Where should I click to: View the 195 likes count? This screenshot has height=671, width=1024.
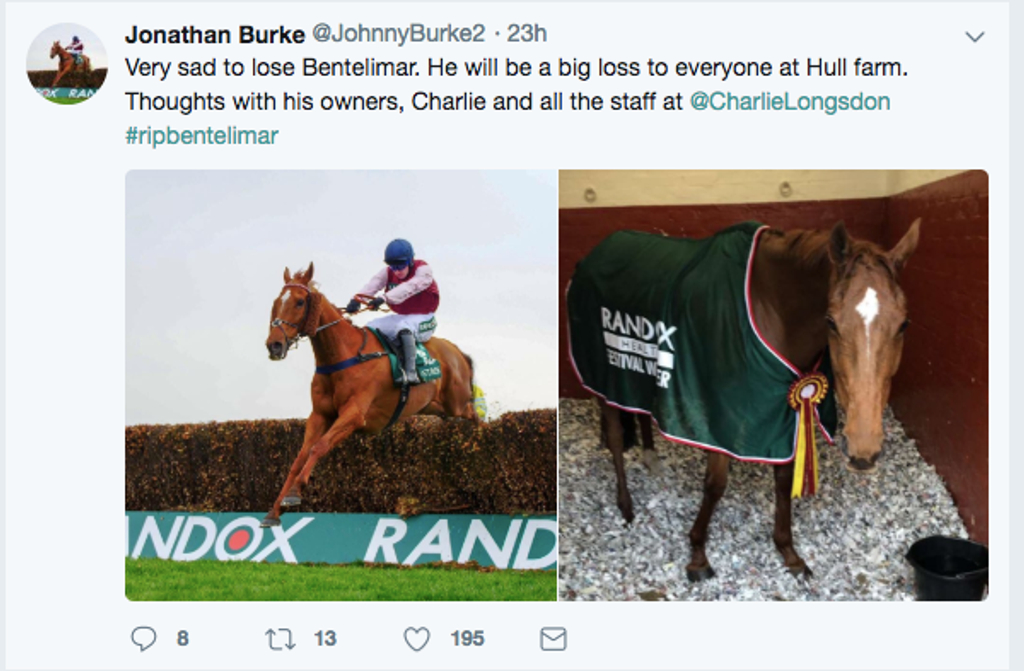click(467, 638)
